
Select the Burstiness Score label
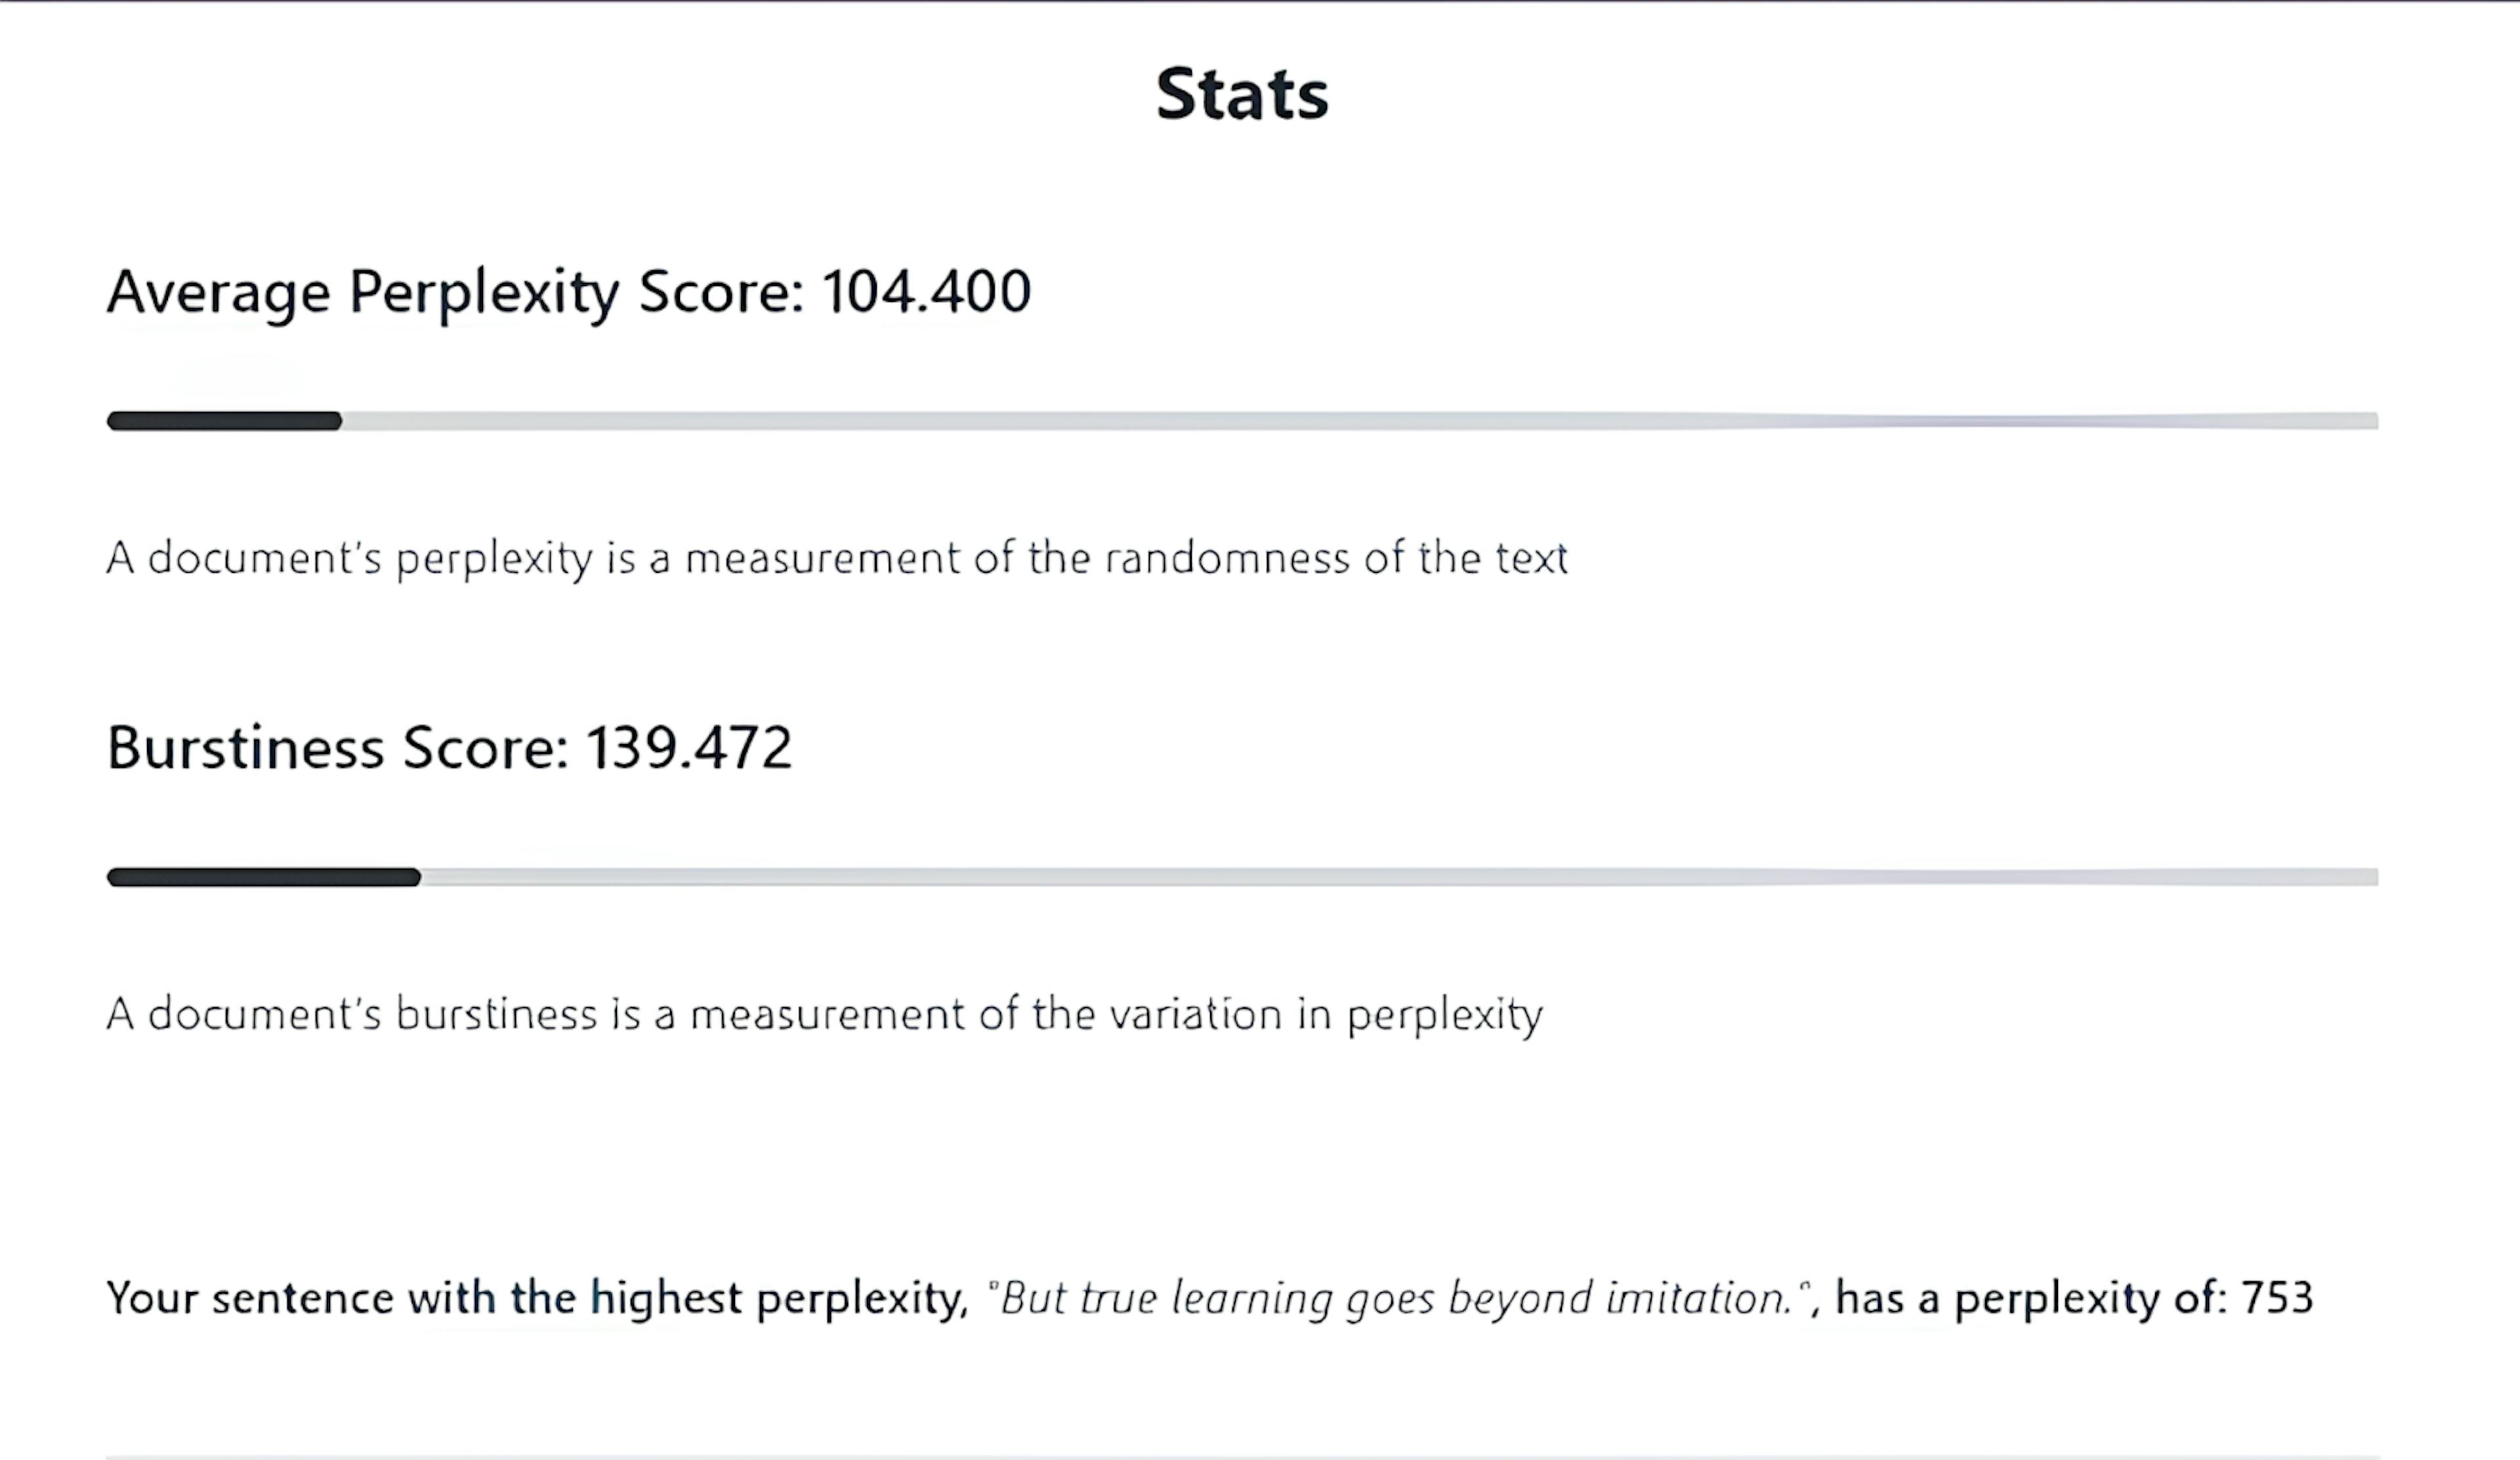coord(338,747)
